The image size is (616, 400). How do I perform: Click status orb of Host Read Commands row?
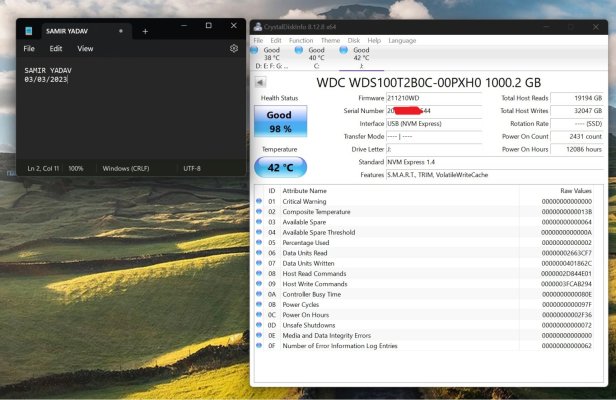(x=259, y=273)
